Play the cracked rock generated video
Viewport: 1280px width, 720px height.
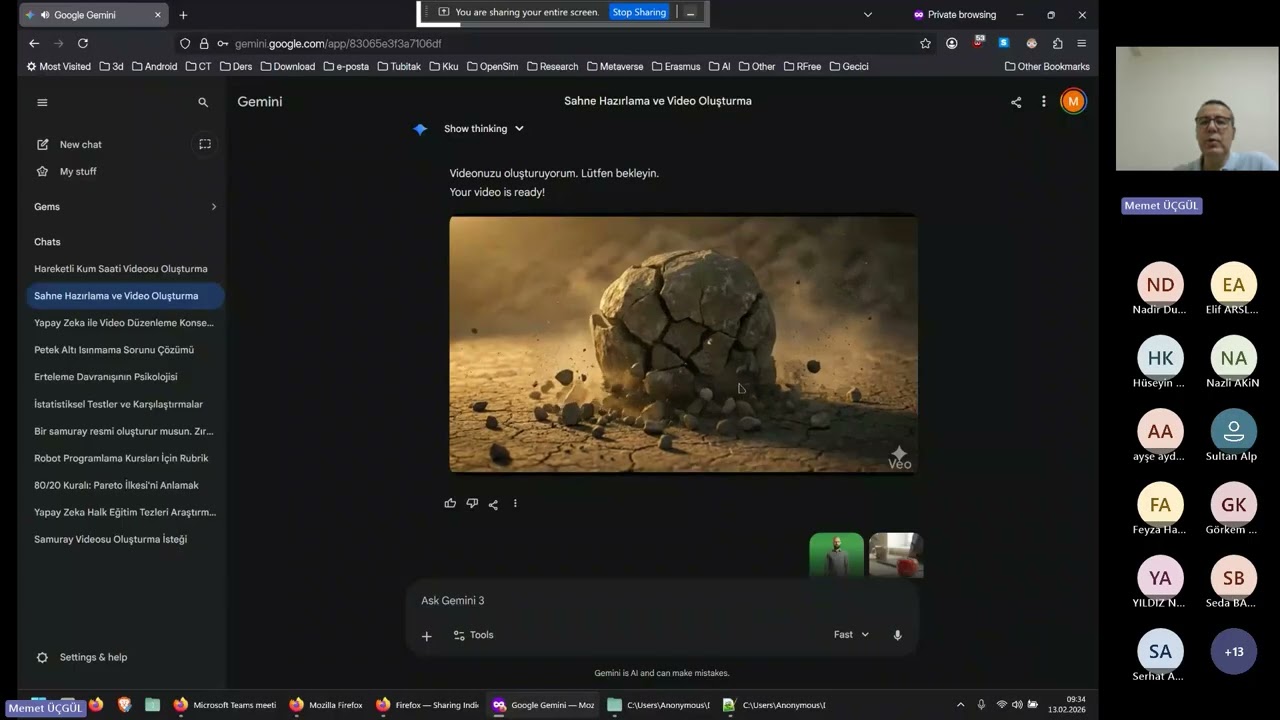point(683,344)
